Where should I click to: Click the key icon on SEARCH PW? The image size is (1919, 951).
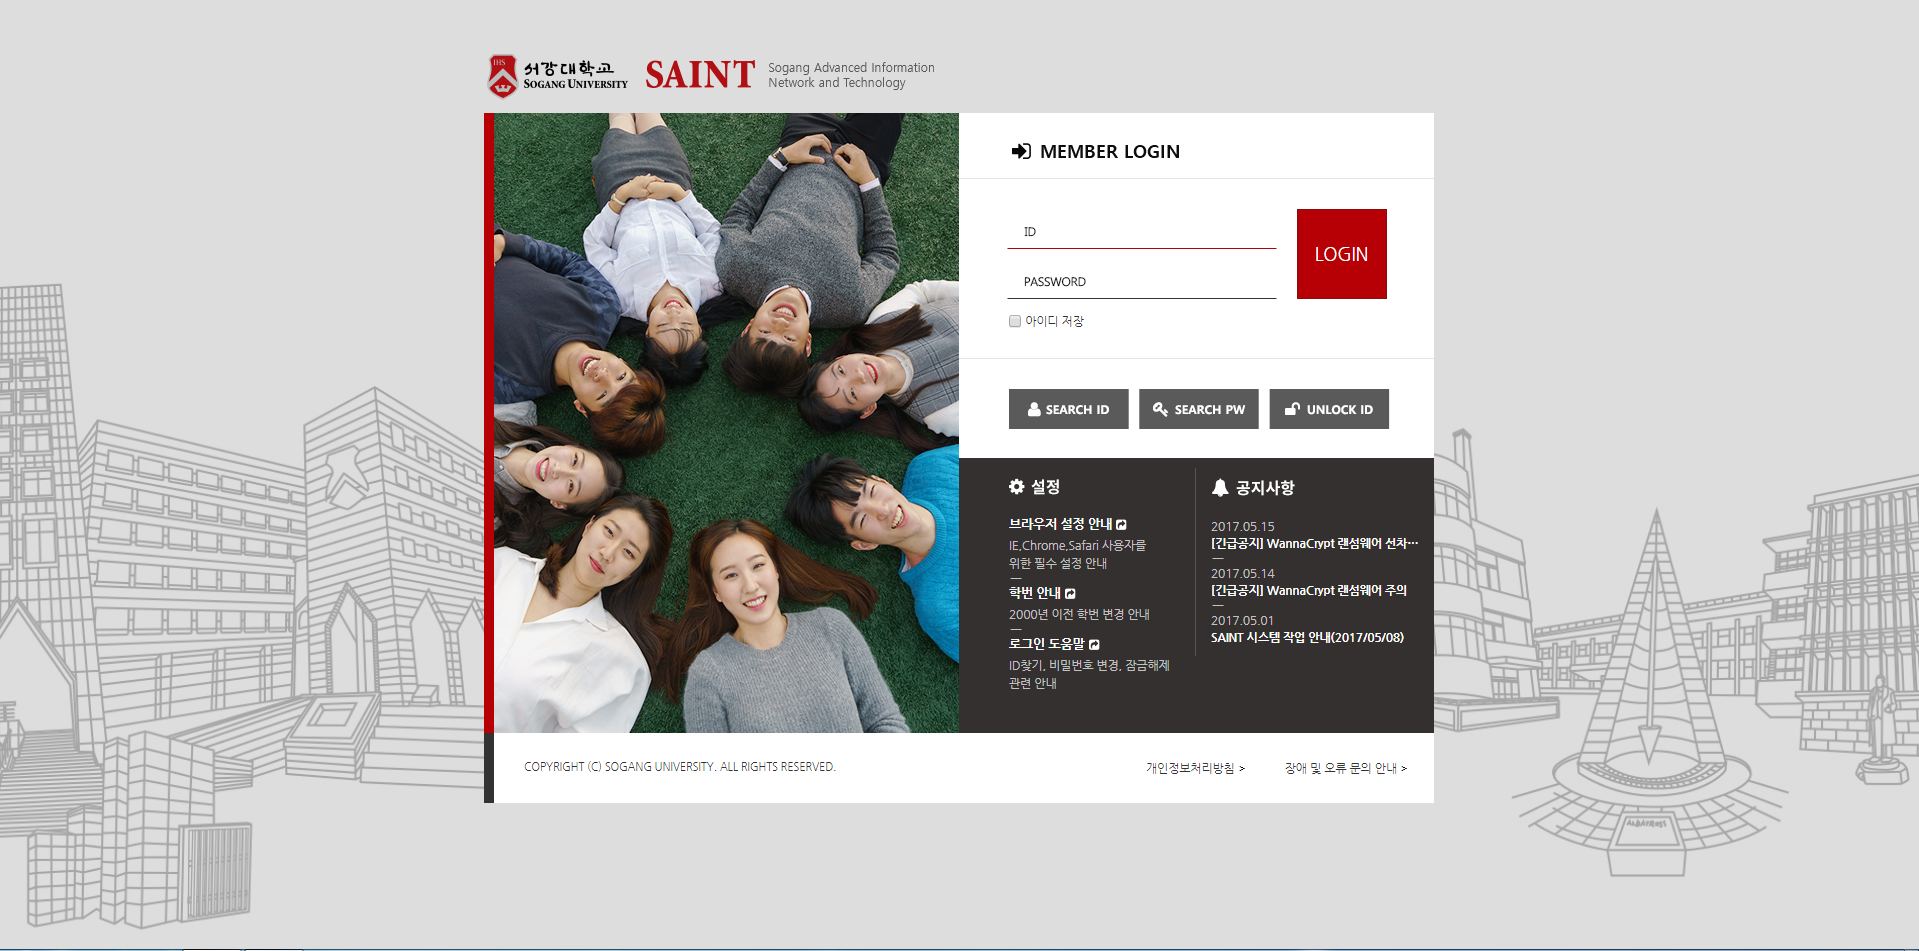tap(1160, 409)
